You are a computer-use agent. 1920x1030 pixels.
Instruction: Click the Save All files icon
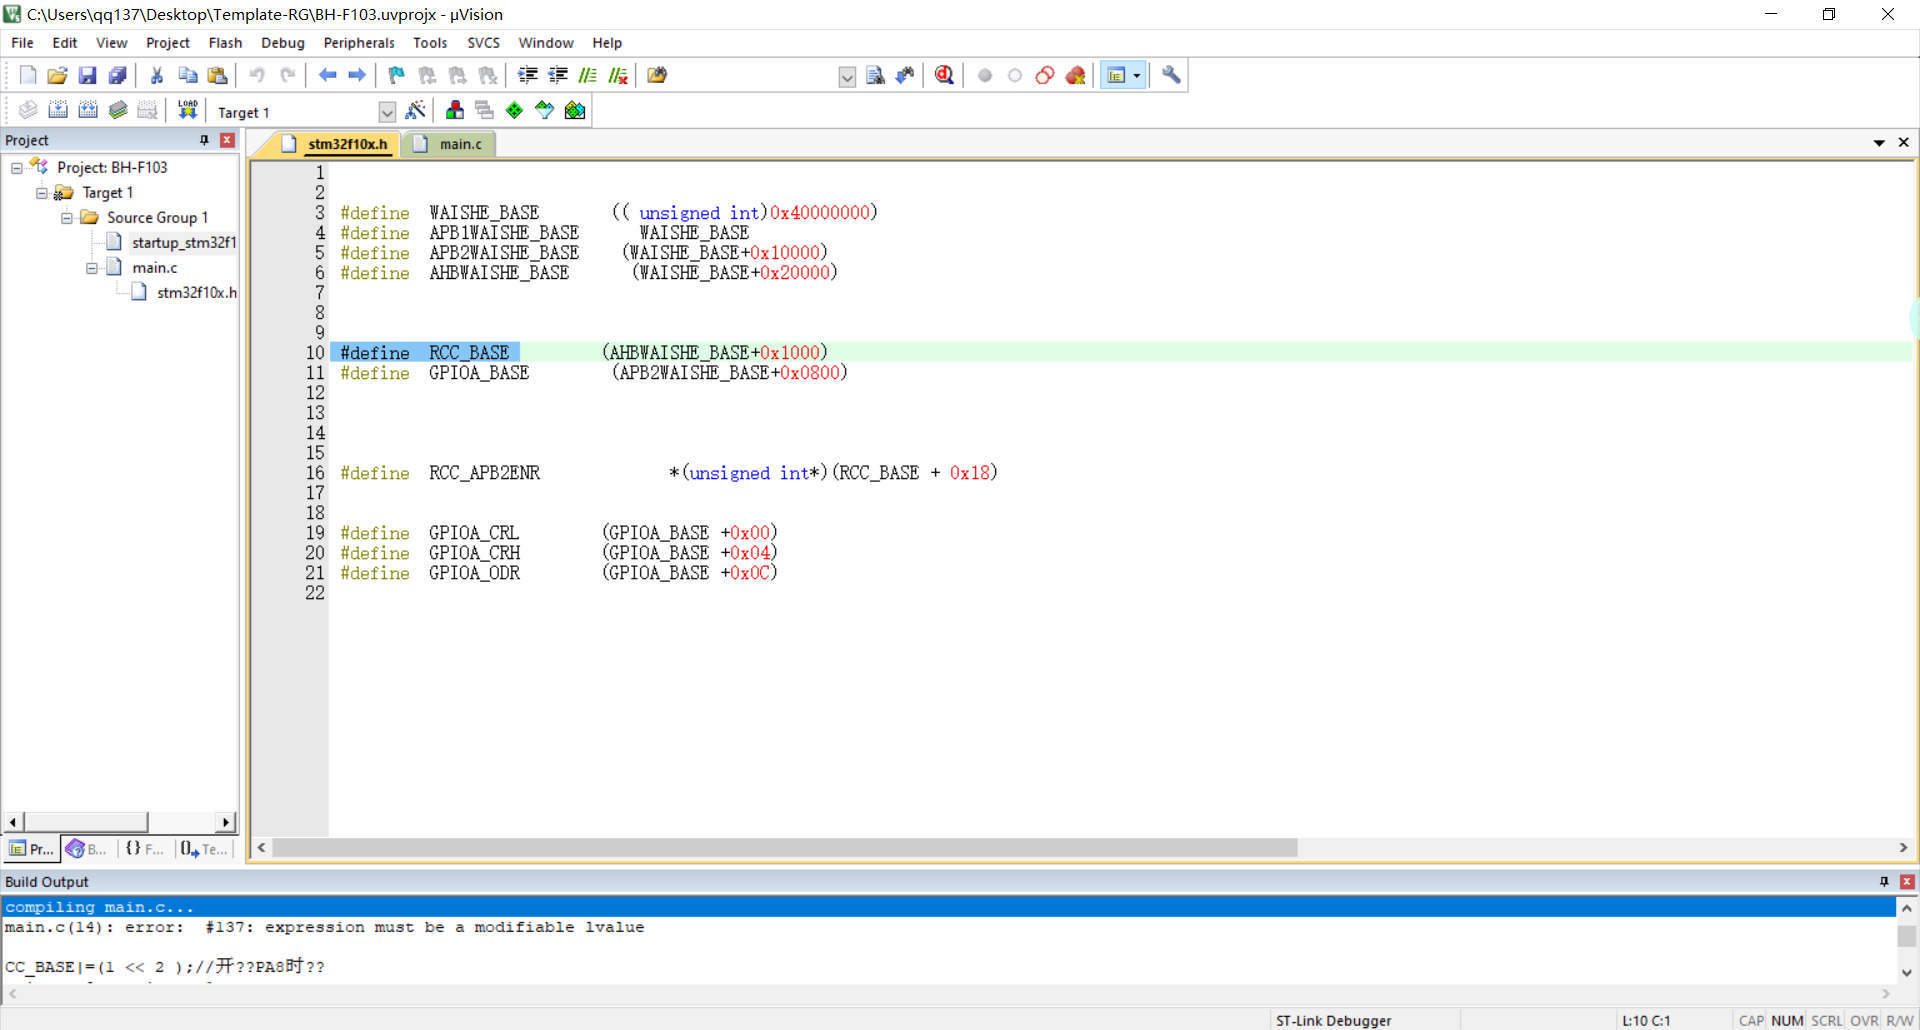[118, 75]
